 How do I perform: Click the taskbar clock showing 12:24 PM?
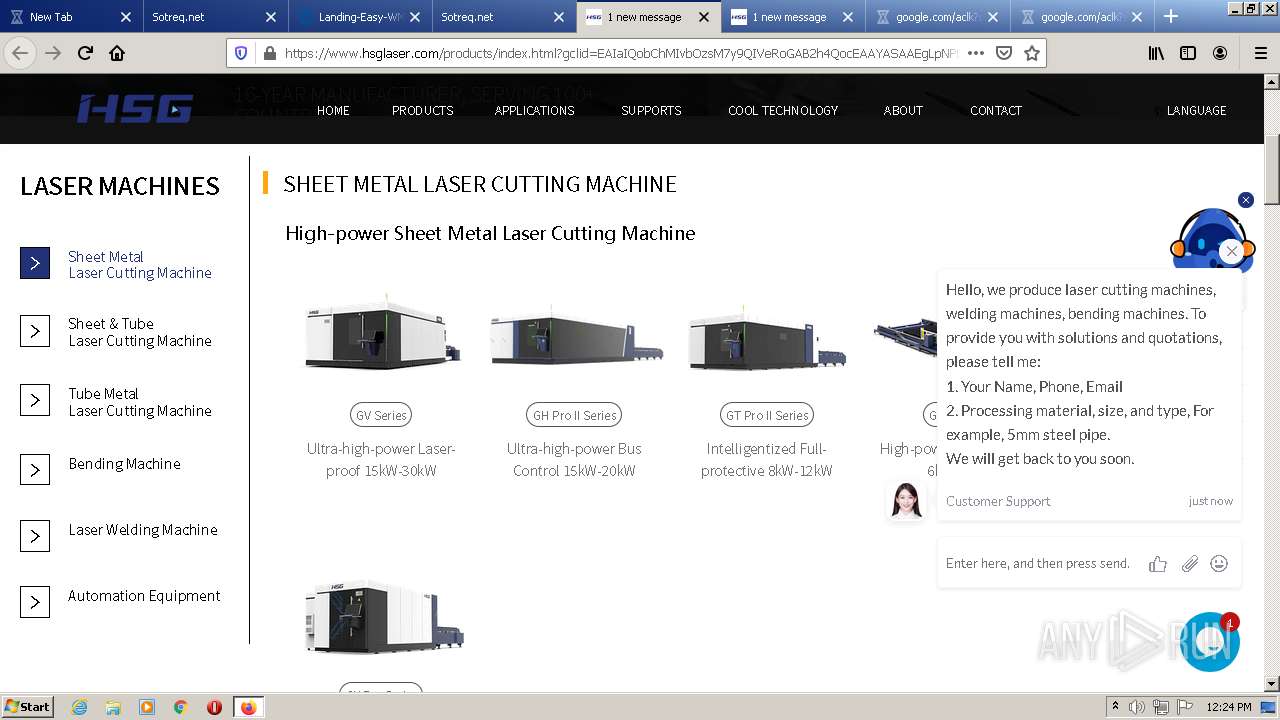pyautogui.click(x=1228, y=707)
